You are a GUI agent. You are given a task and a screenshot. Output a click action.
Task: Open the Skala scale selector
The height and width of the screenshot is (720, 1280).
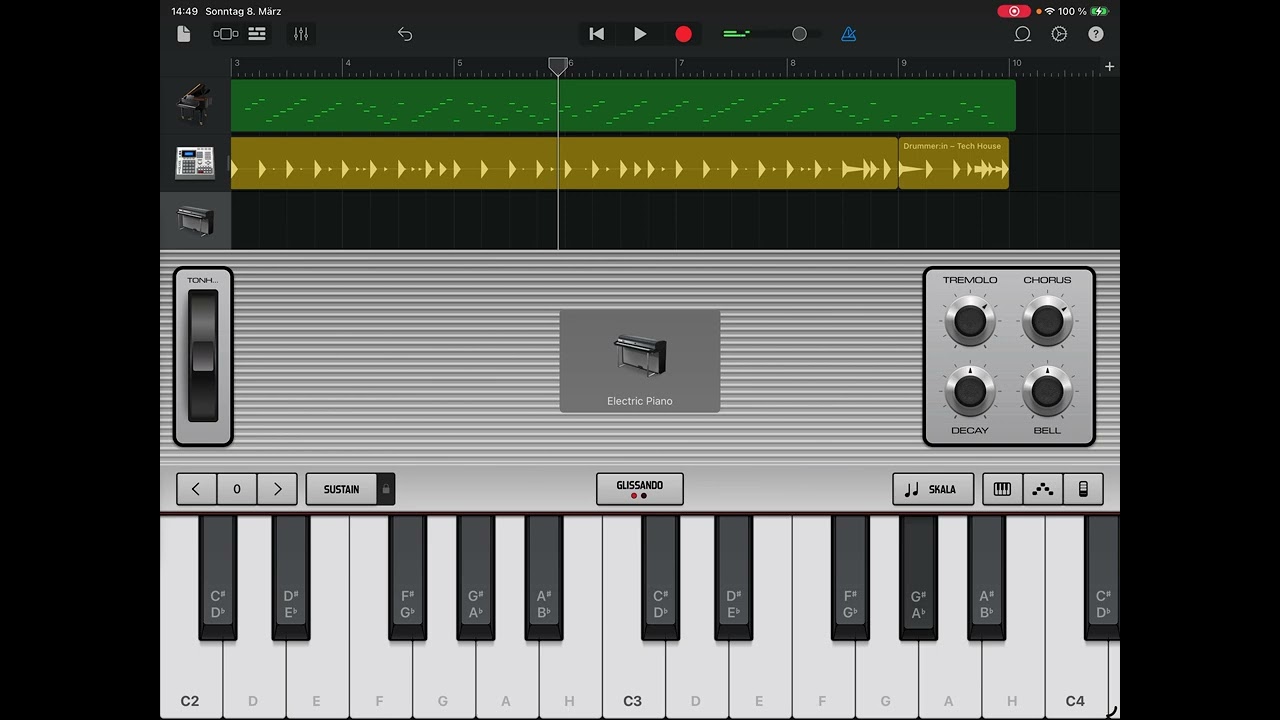pos(932,489)
